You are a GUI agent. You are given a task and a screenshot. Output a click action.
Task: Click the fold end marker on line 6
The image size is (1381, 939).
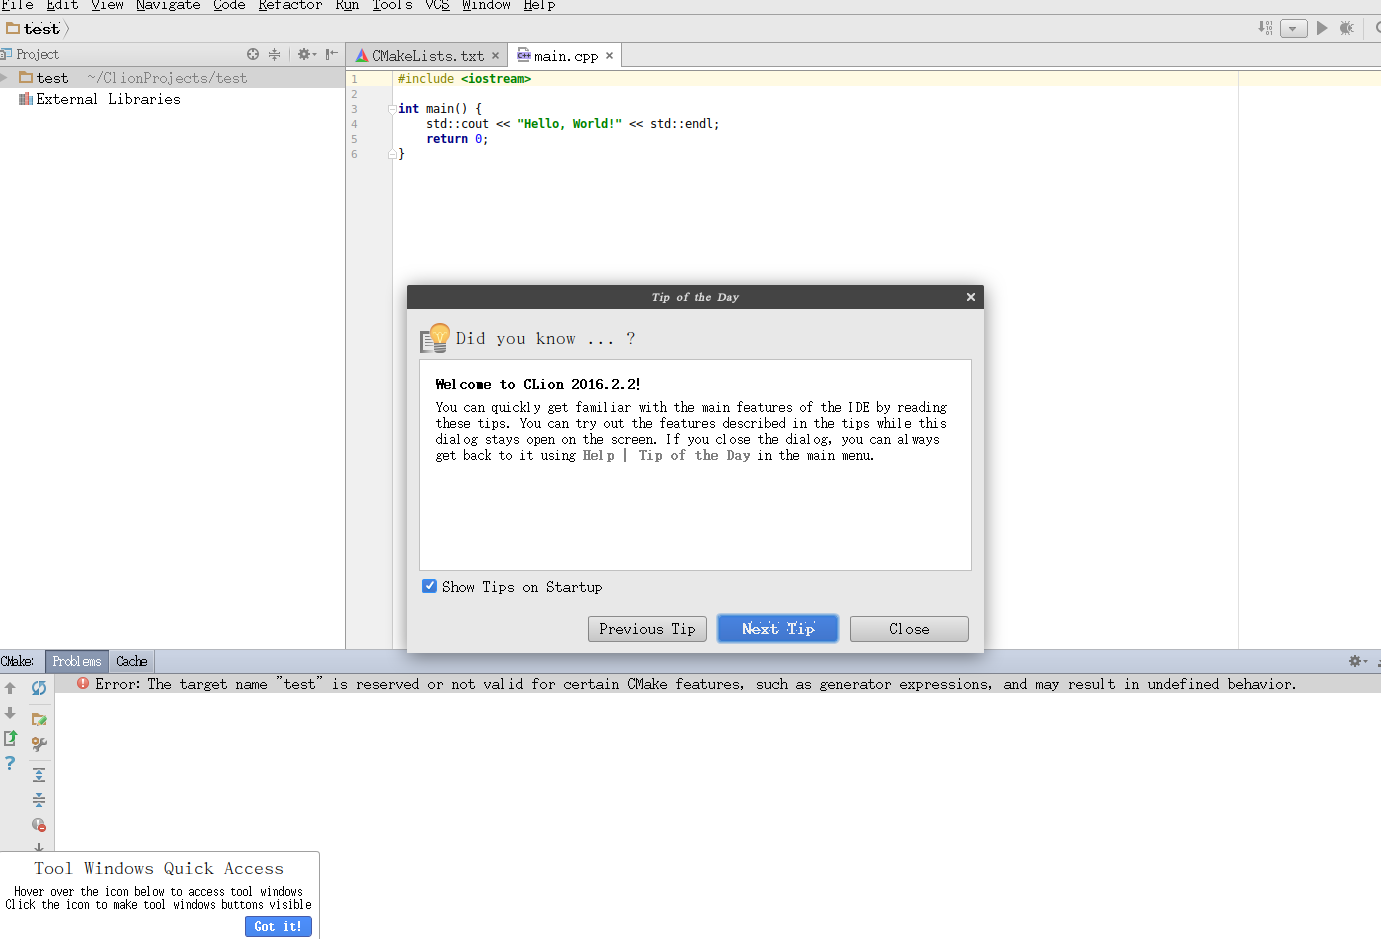(392, 154)
